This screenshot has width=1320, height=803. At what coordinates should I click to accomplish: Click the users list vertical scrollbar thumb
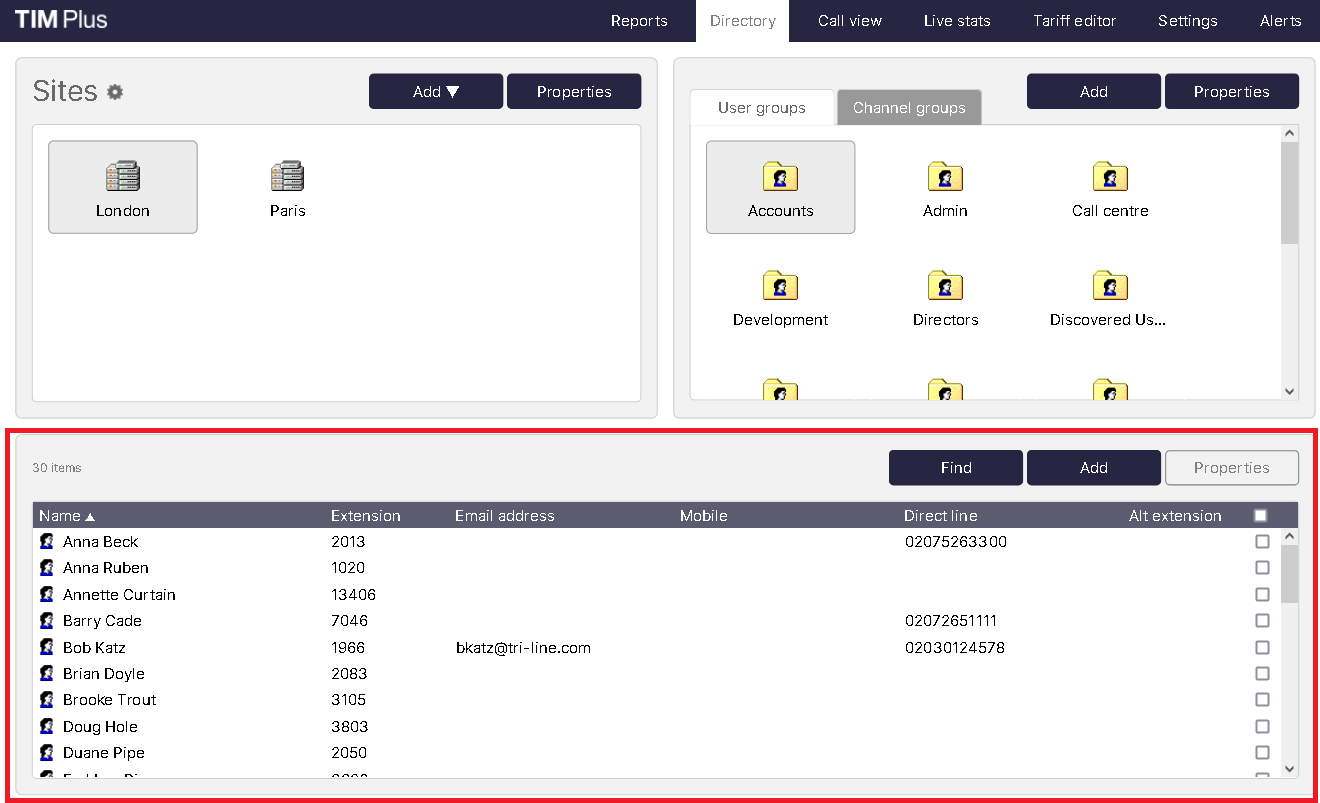pos(1289,574)
